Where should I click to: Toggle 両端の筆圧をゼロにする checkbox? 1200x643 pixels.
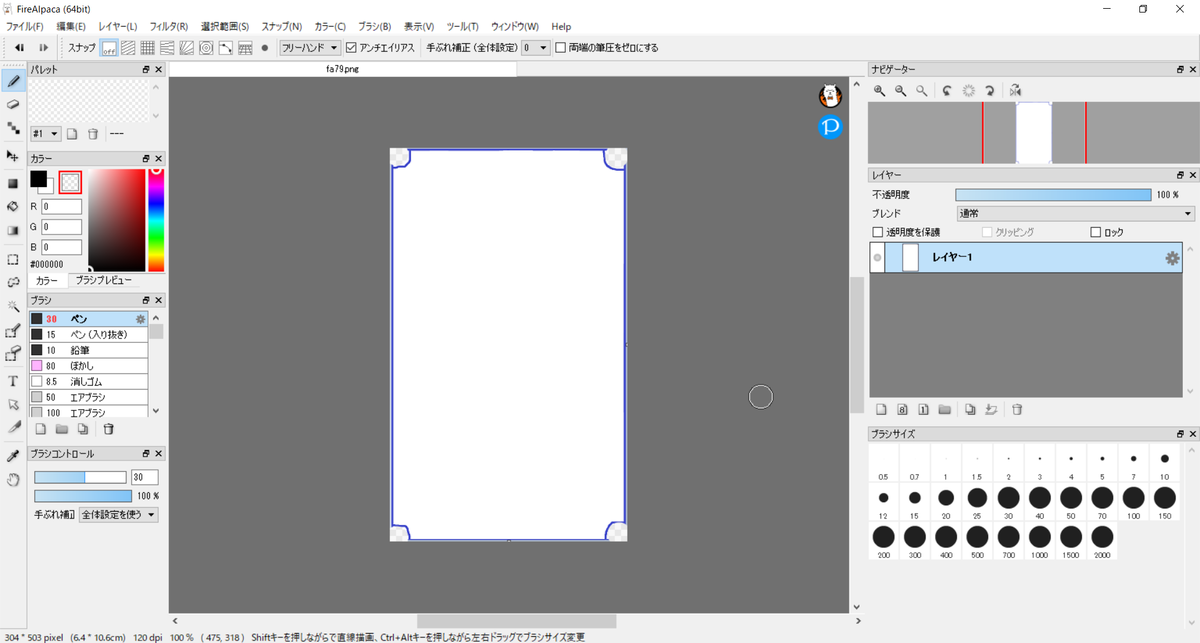pyautogui.click(x=560, y=47)
